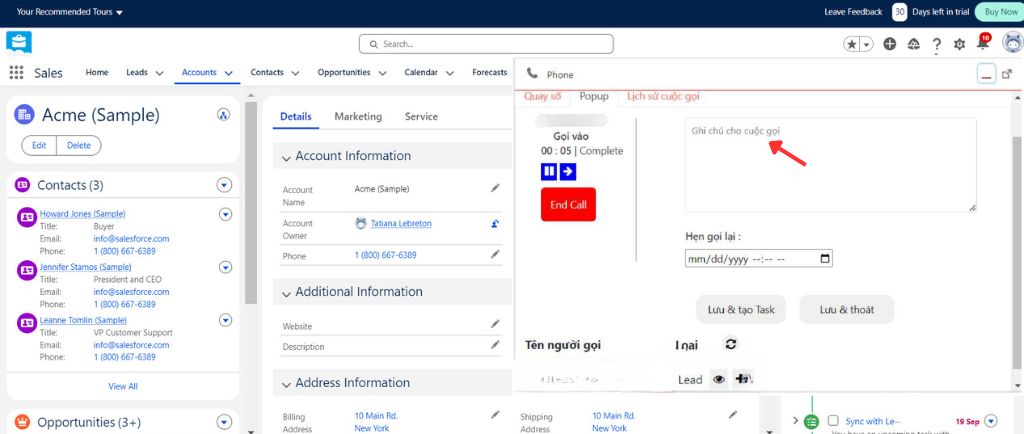Click the Global Actions plus icon
The height and width of the screenshot is (434, 1024).
(x=889, y=44)
